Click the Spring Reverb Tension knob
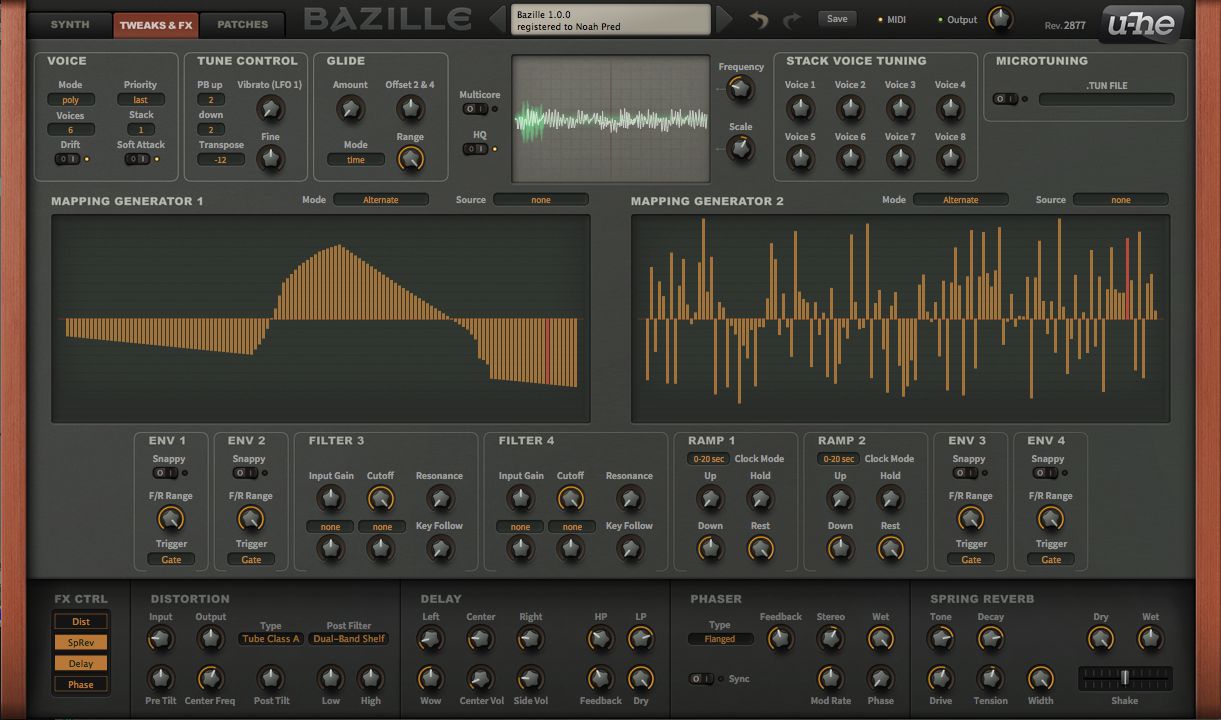This screenshot has height=720, width=1221. coord(990,679)
